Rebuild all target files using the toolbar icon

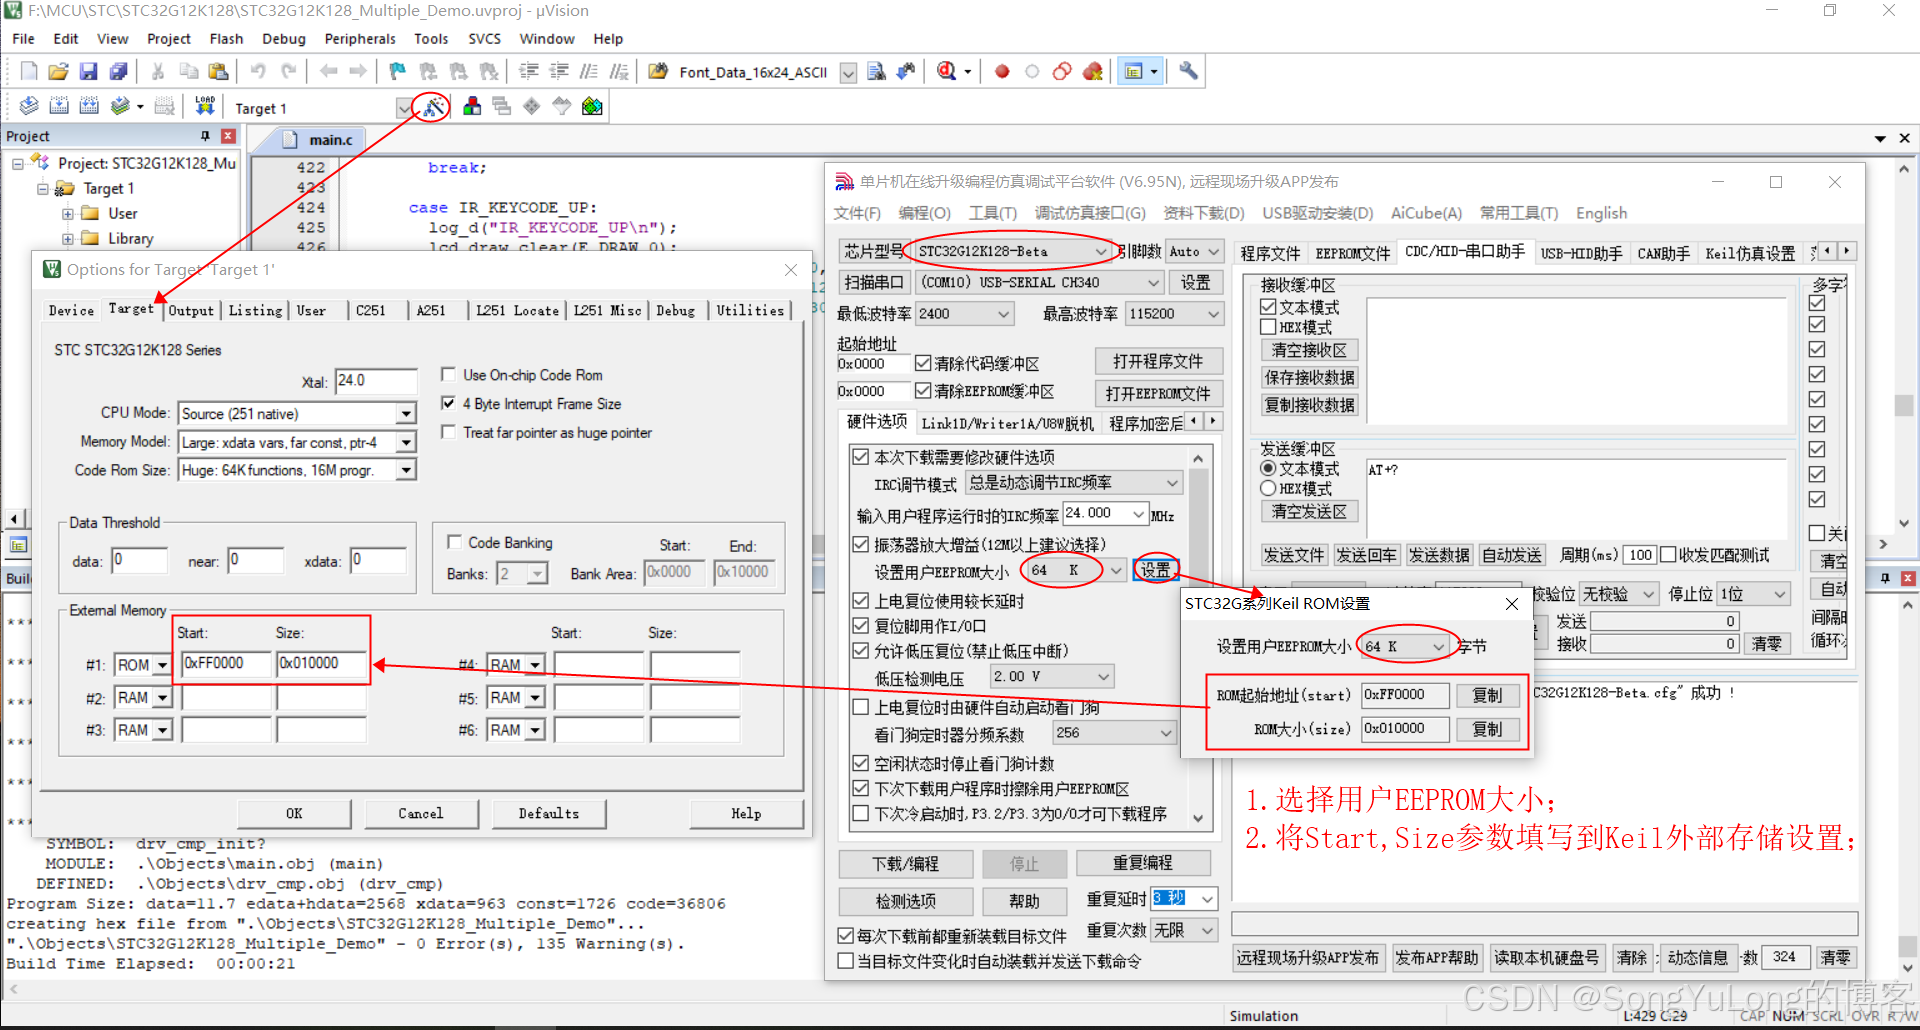[x=89, y=106]
